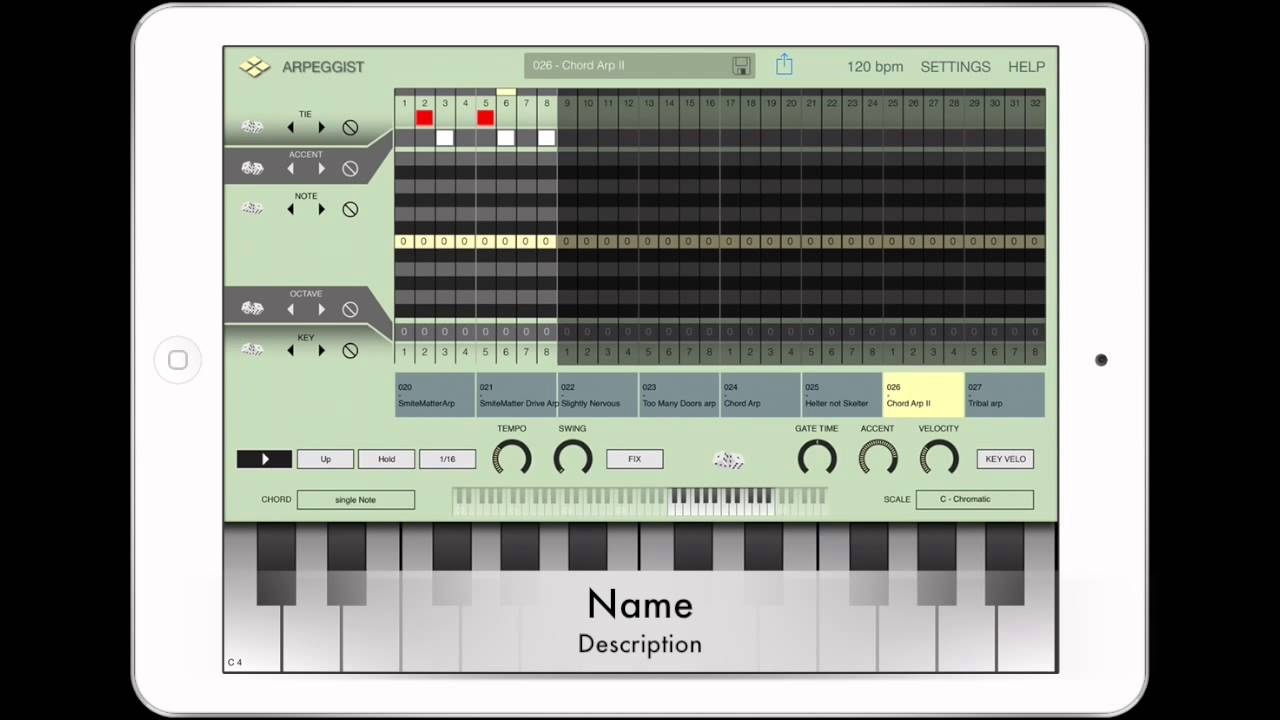Shift ACCENT row left with arrow

[291, 168]
